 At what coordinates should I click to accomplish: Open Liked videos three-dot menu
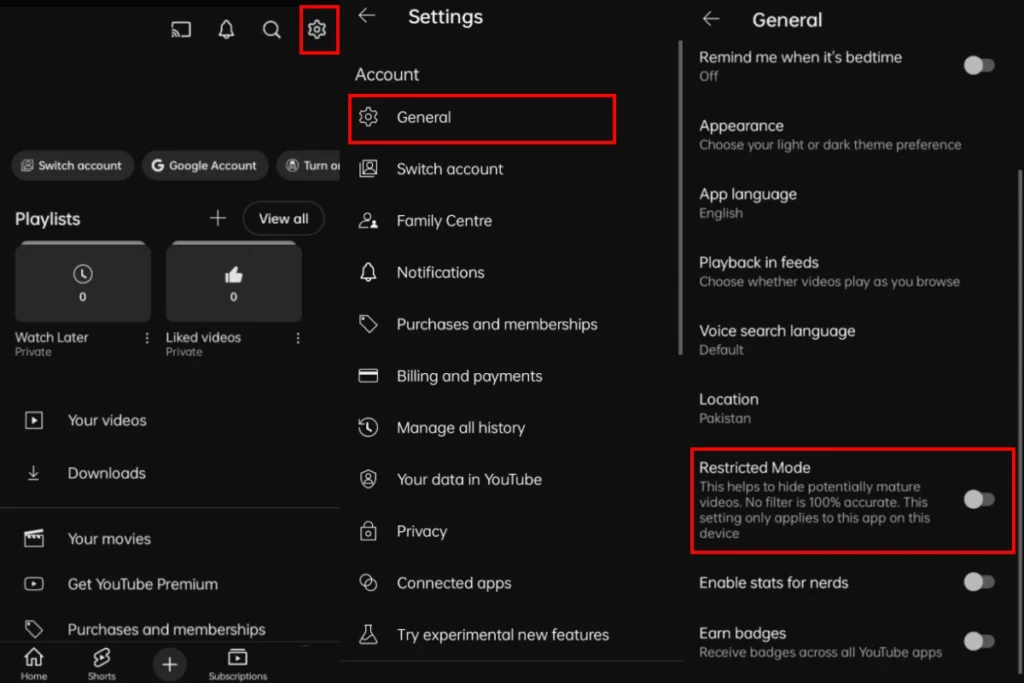[298, 338]
